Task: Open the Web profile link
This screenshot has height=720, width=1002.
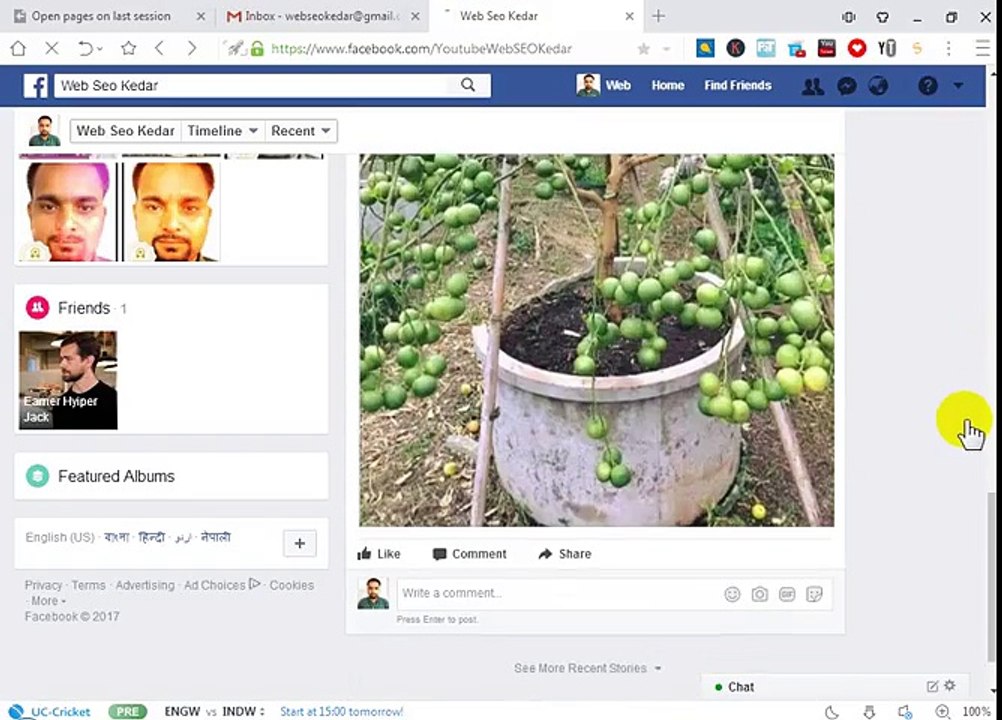Action: point(603,86)
